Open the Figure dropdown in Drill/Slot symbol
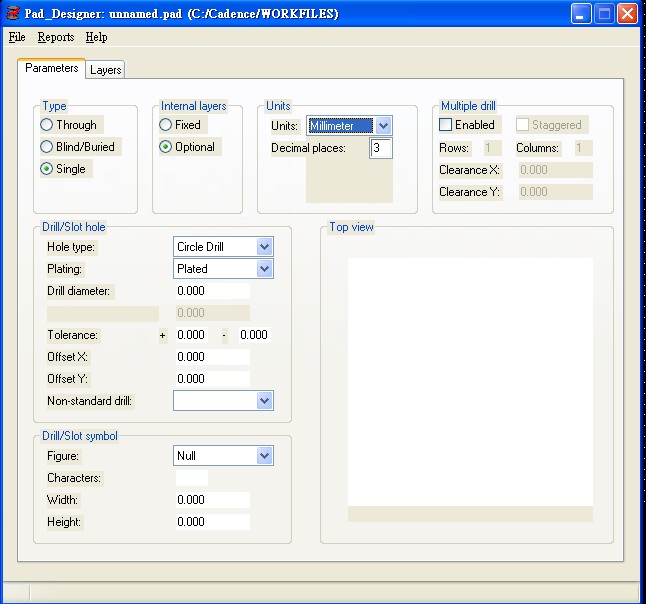 coord(264,456)
